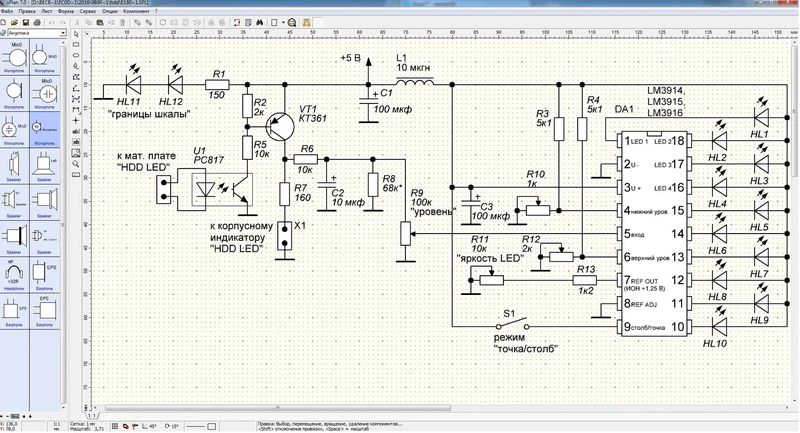The height and width of the screenshot is (433, 800).
Task: Click the Print icon in the toolbar
Action: [35, 21]
